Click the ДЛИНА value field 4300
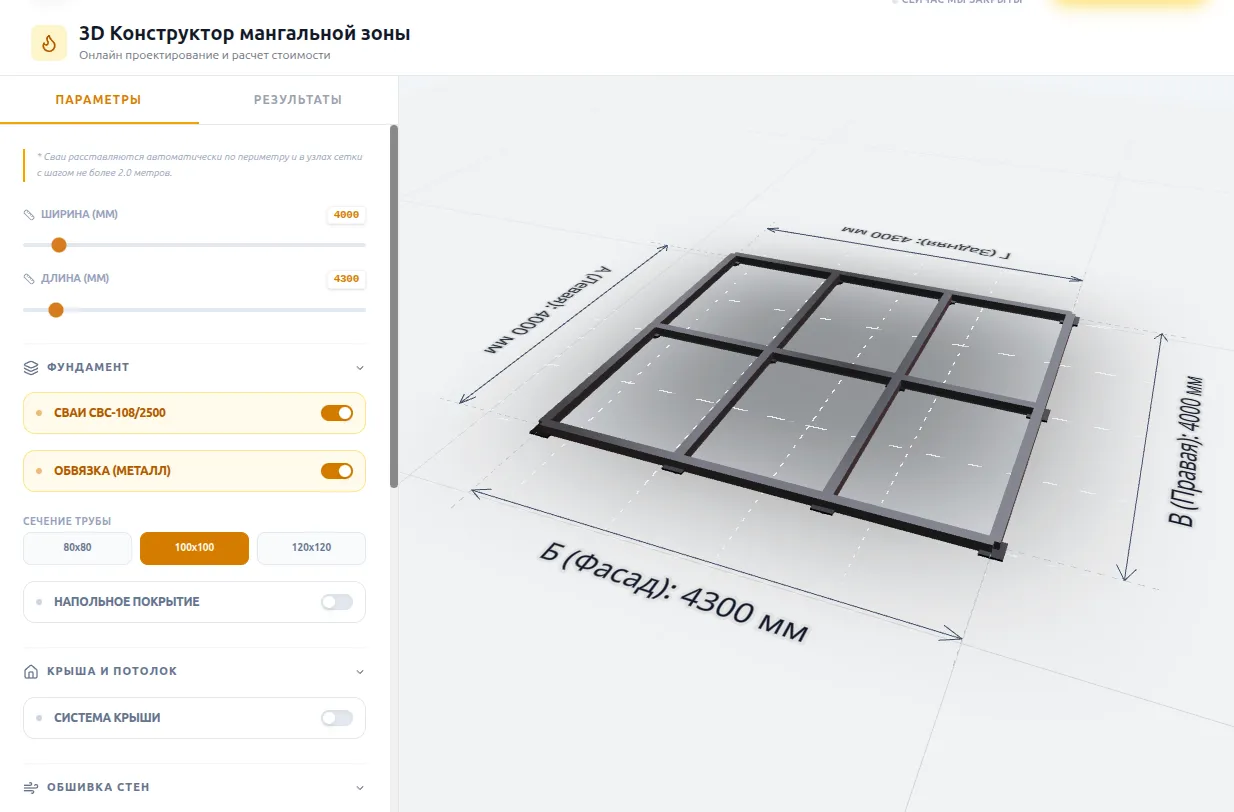 346,279
